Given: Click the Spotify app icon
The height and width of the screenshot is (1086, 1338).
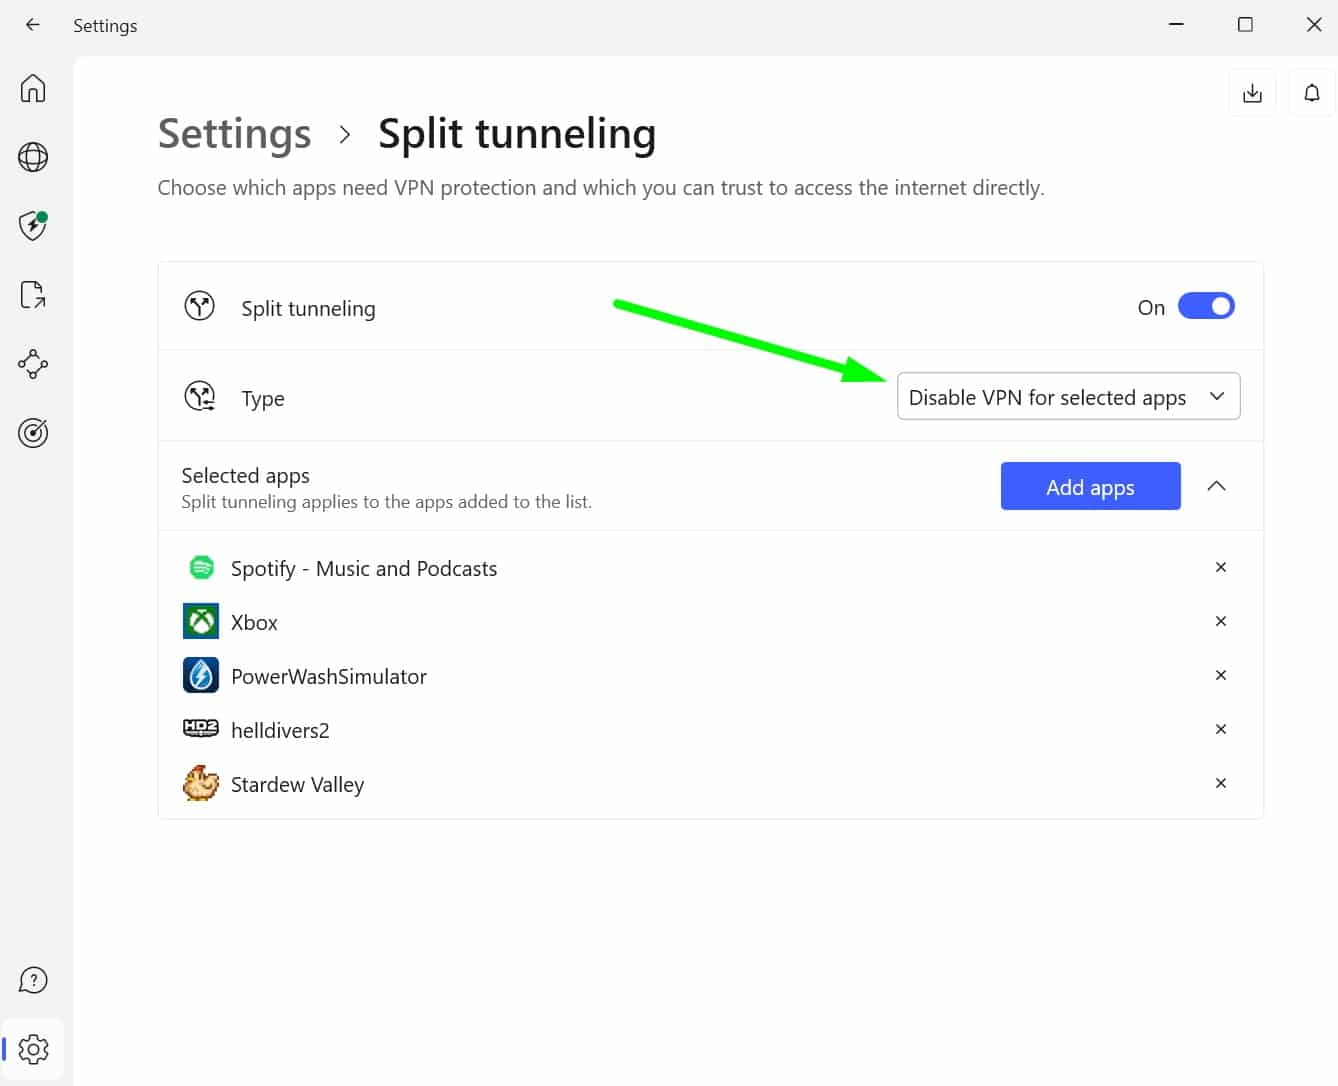Looking at the screenshot, I should tap(201, 568).
